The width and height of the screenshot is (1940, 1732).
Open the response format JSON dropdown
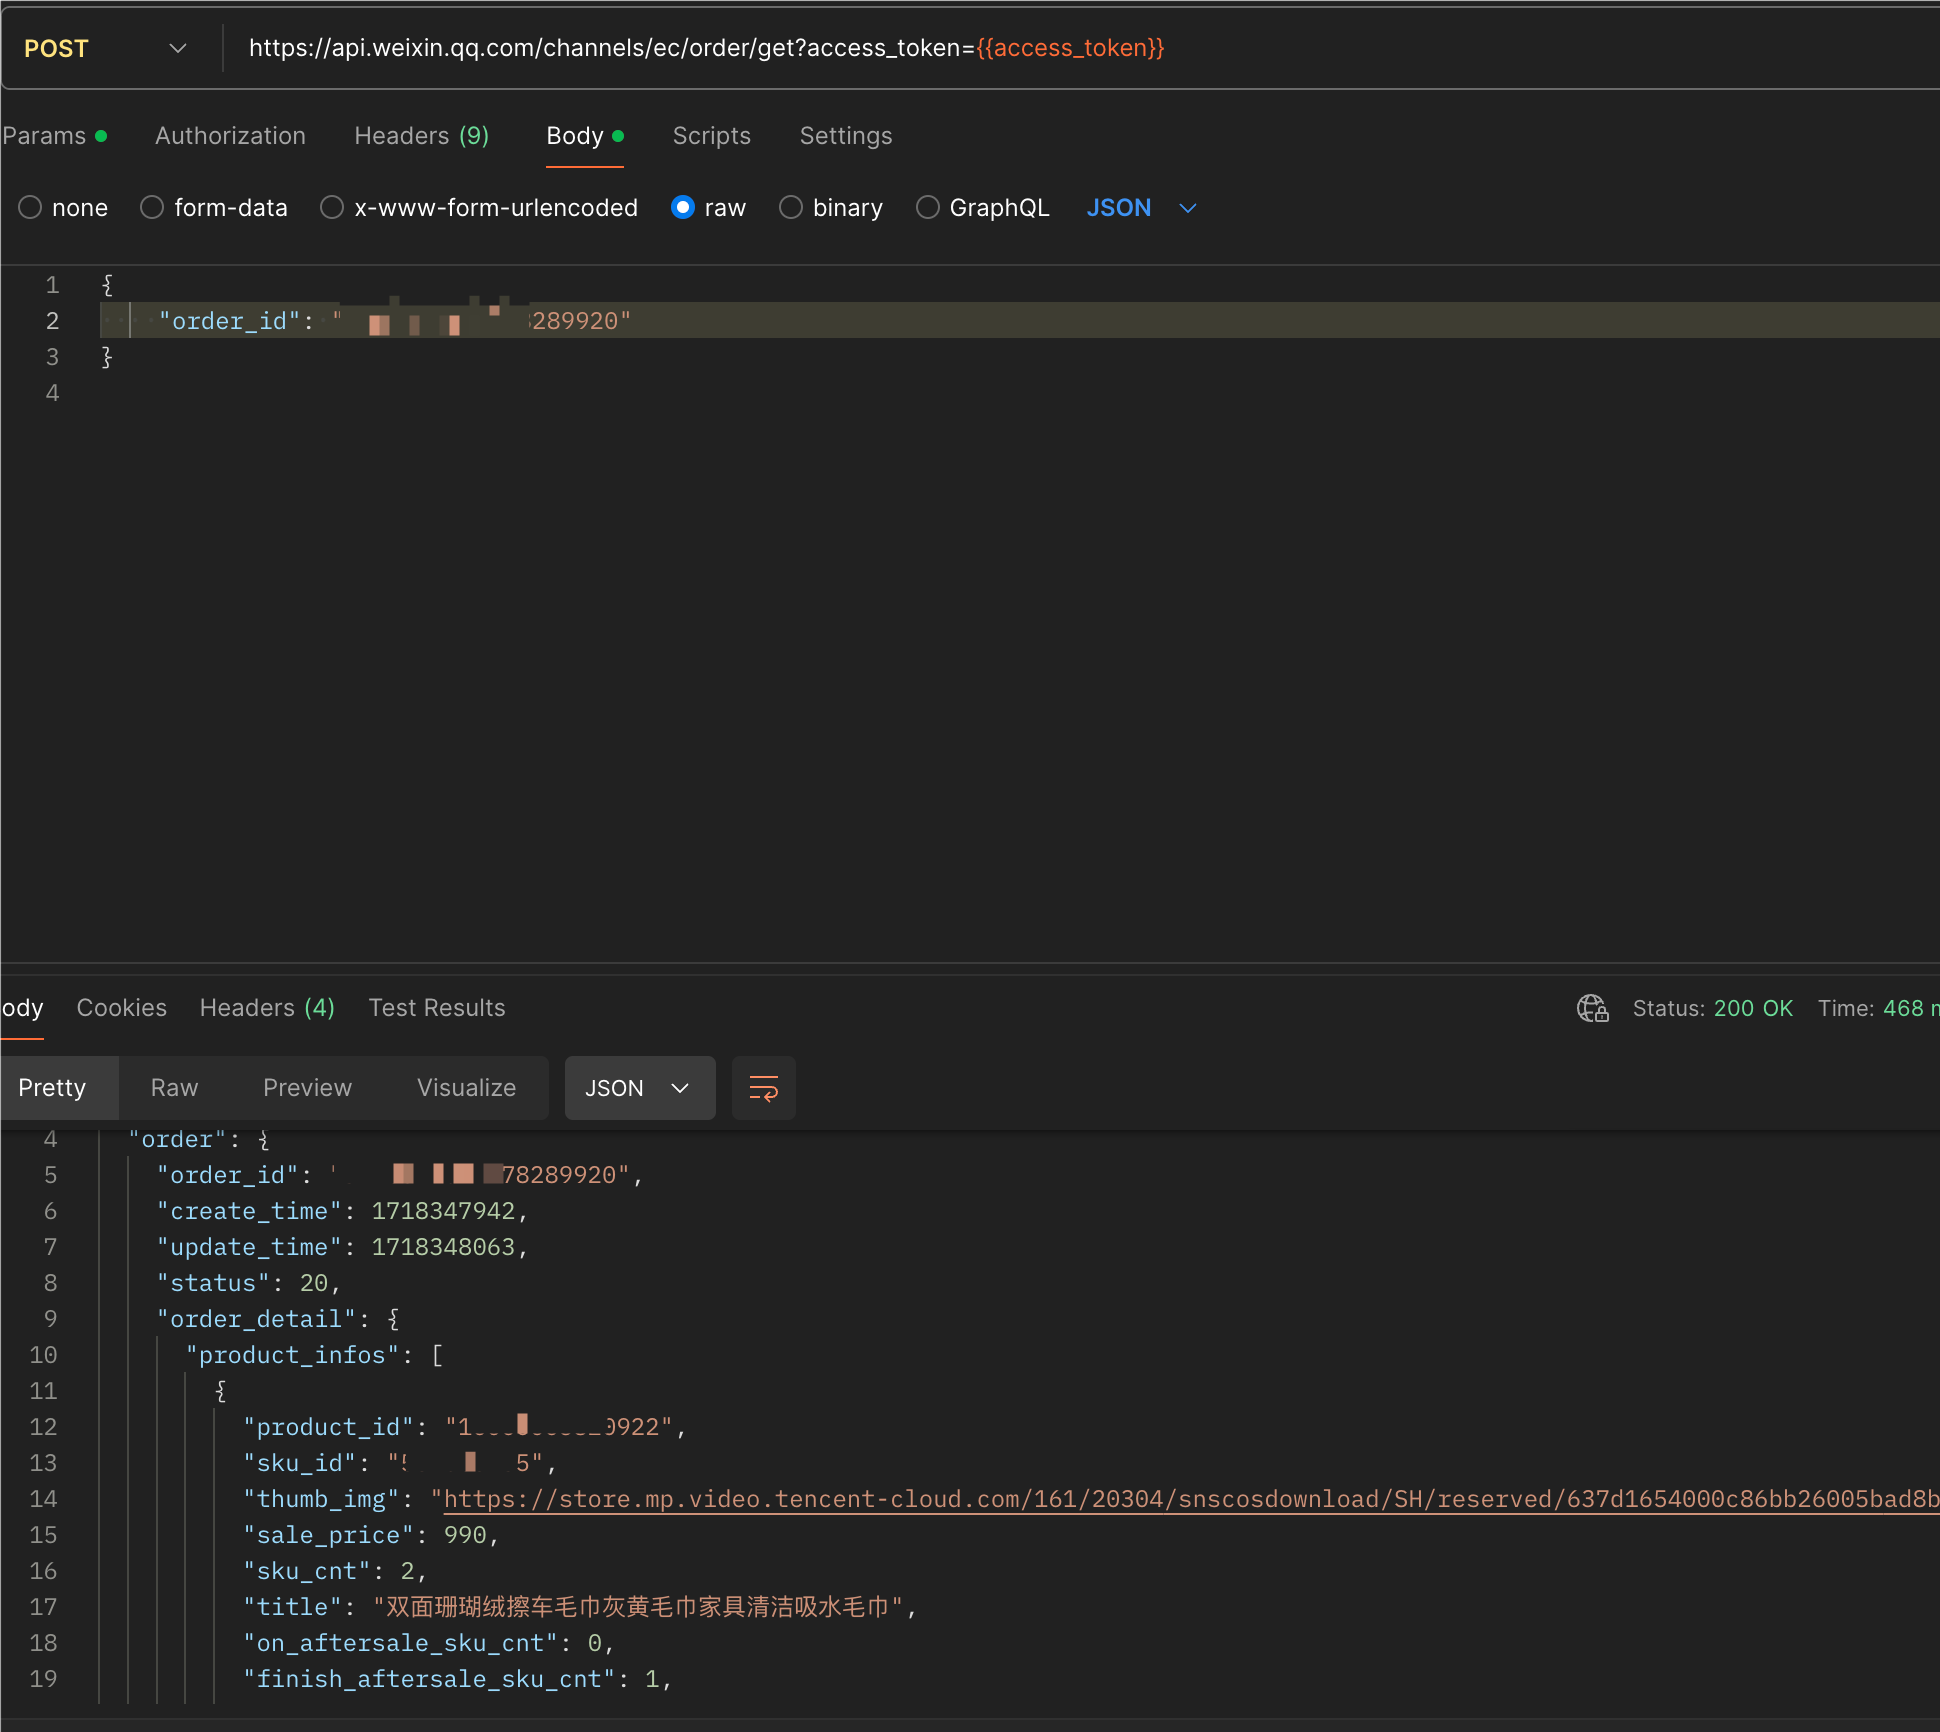[639, 1088]
